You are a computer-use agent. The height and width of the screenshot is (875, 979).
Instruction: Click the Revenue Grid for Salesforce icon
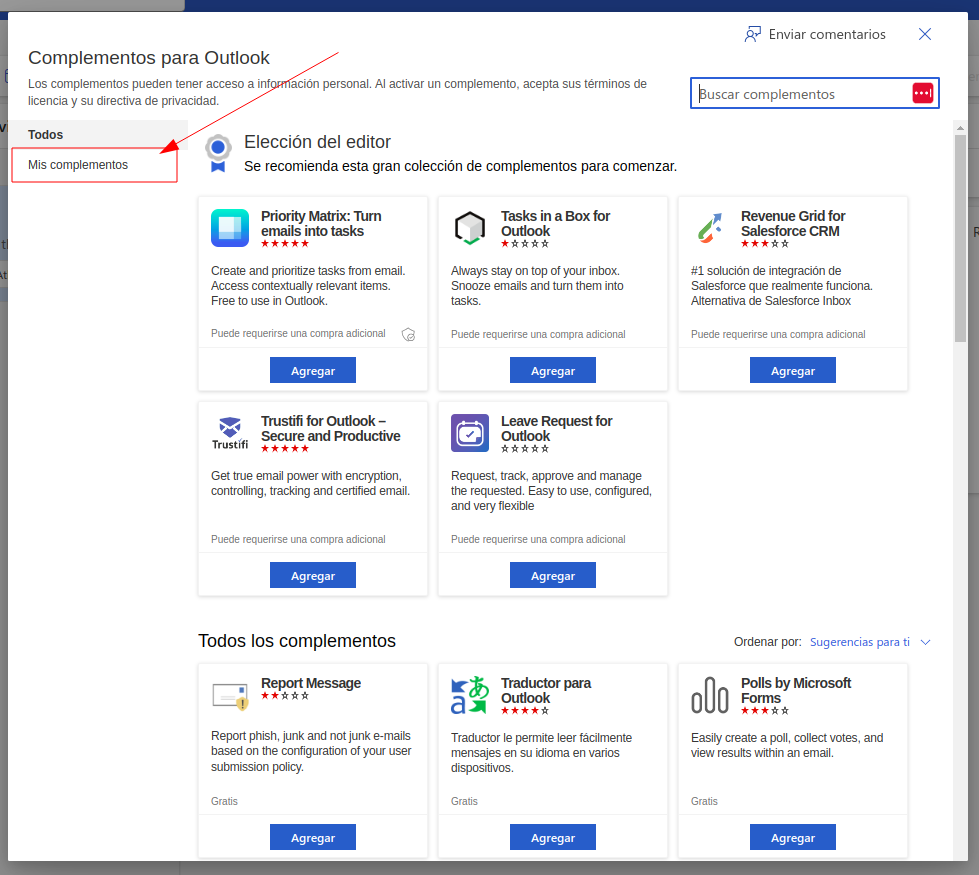pos(710,228)
